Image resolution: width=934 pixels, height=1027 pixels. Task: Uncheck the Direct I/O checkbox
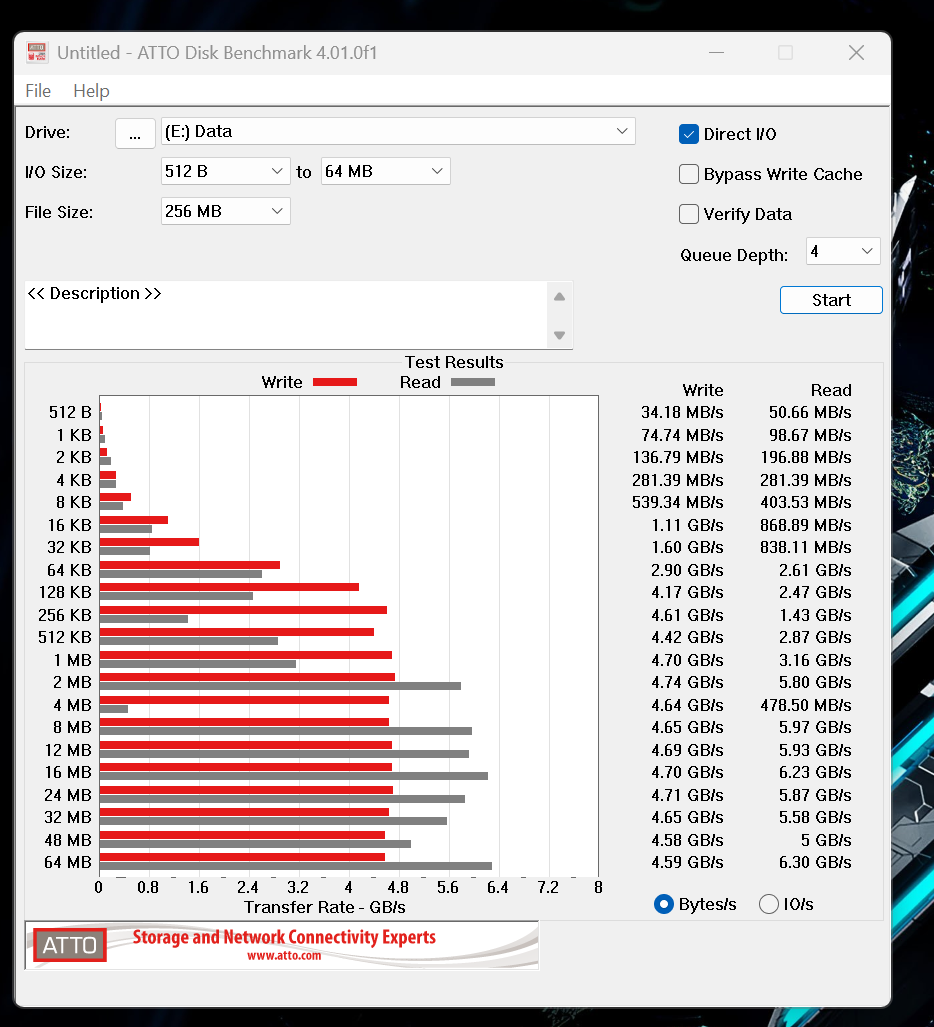point(688,134)
